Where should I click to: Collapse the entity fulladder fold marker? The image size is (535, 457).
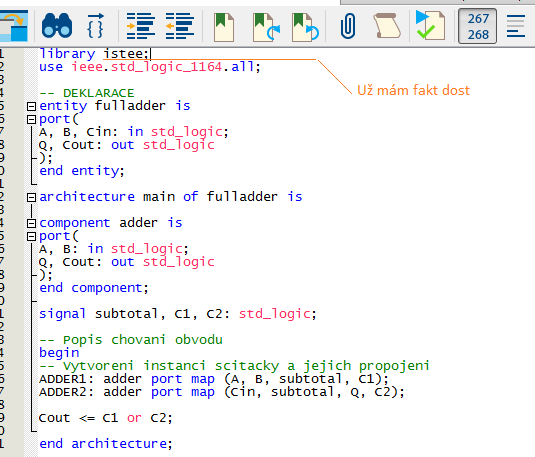tap(31, 106)
